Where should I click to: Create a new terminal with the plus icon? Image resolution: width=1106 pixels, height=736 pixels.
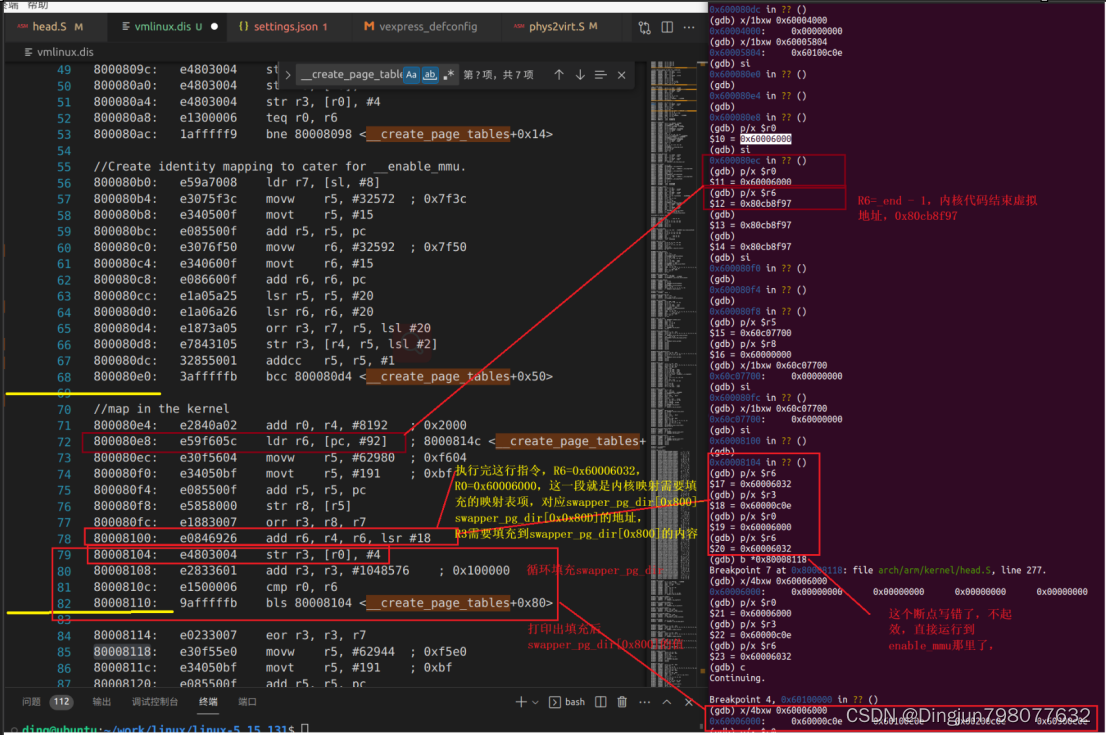pyautogui.click(x=521, y=701)
